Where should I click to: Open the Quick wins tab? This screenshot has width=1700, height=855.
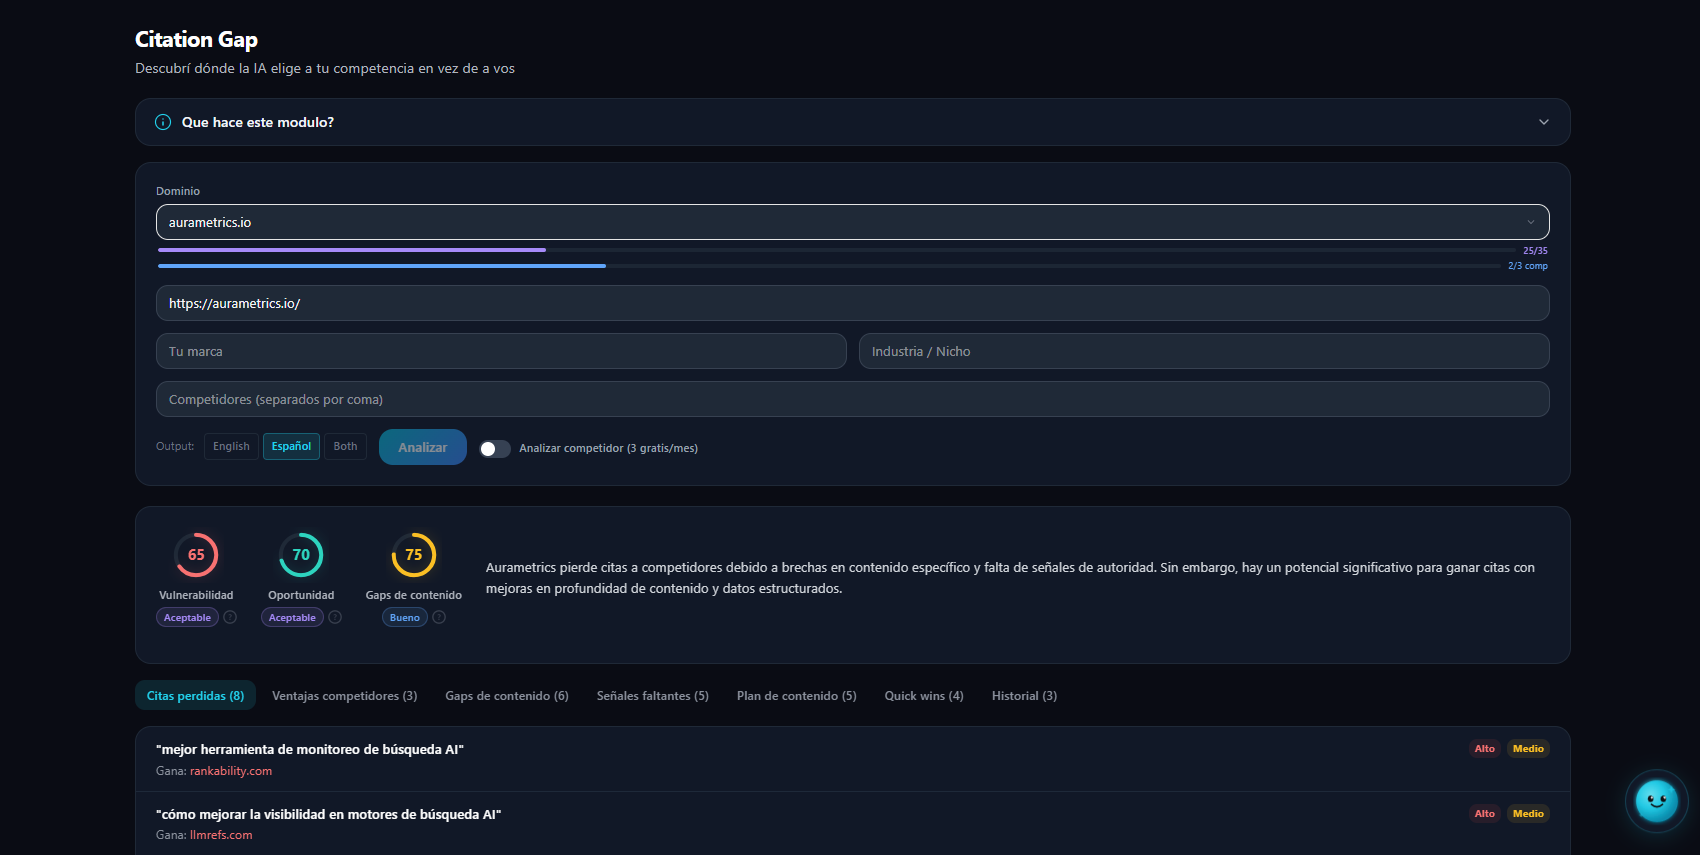(923, 696)
